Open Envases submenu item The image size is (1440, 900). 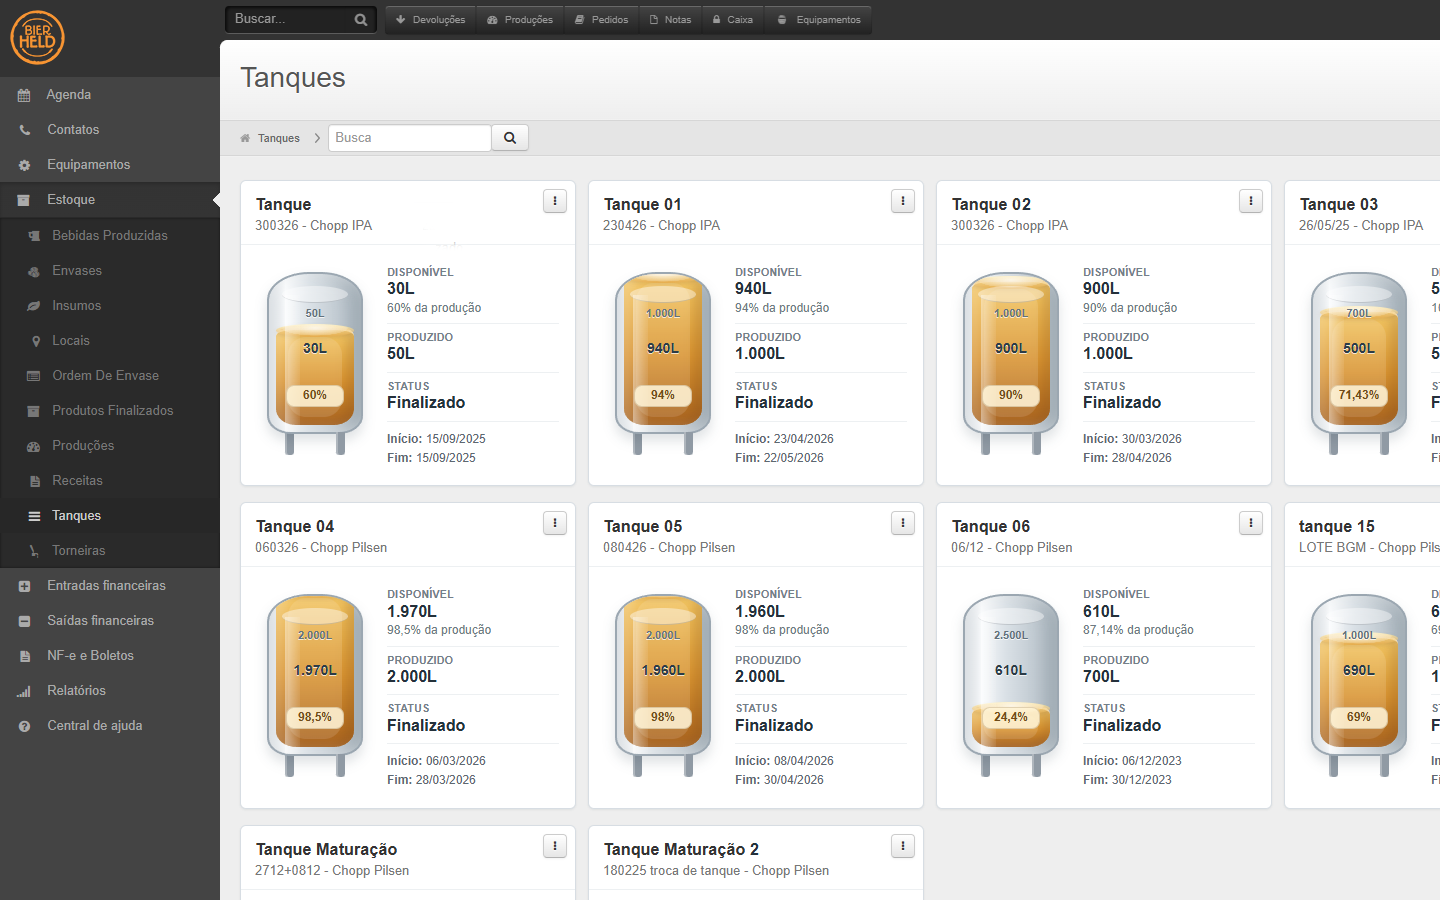[110, 271]
